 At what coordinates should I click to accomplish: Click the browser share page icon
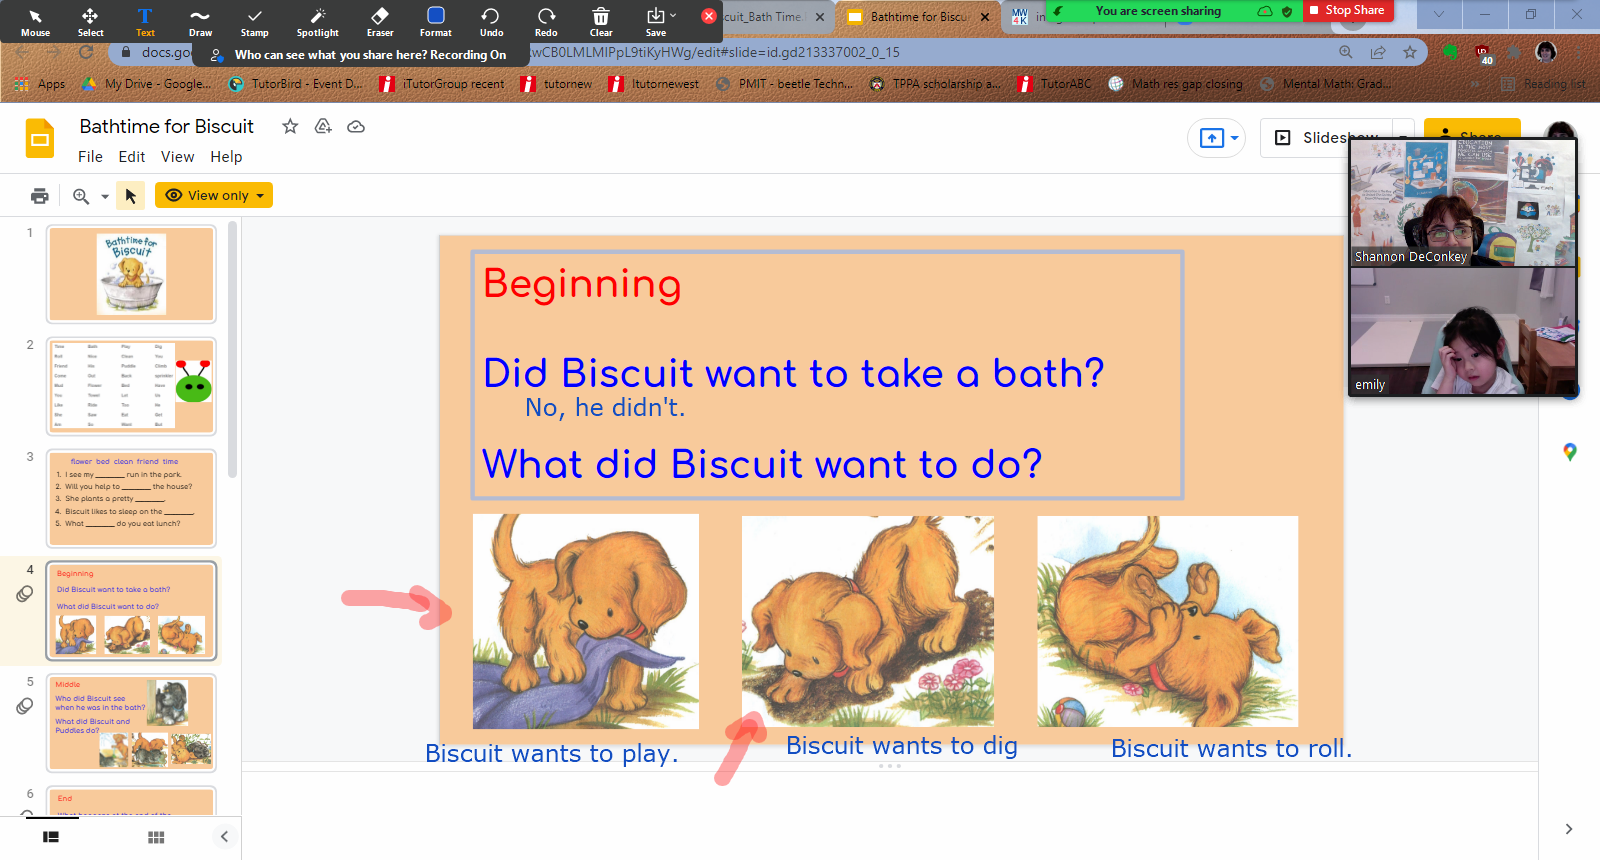tap(1378, 52)
